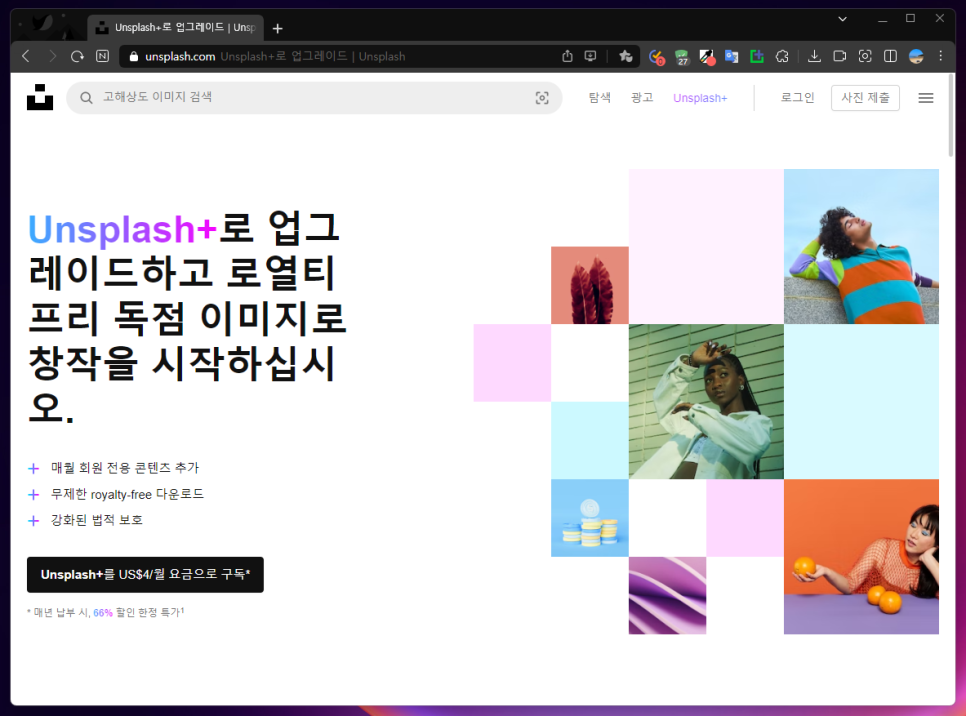Open the browser three-dot menu
Screen dimensions: 966x716
coord(940,56)
